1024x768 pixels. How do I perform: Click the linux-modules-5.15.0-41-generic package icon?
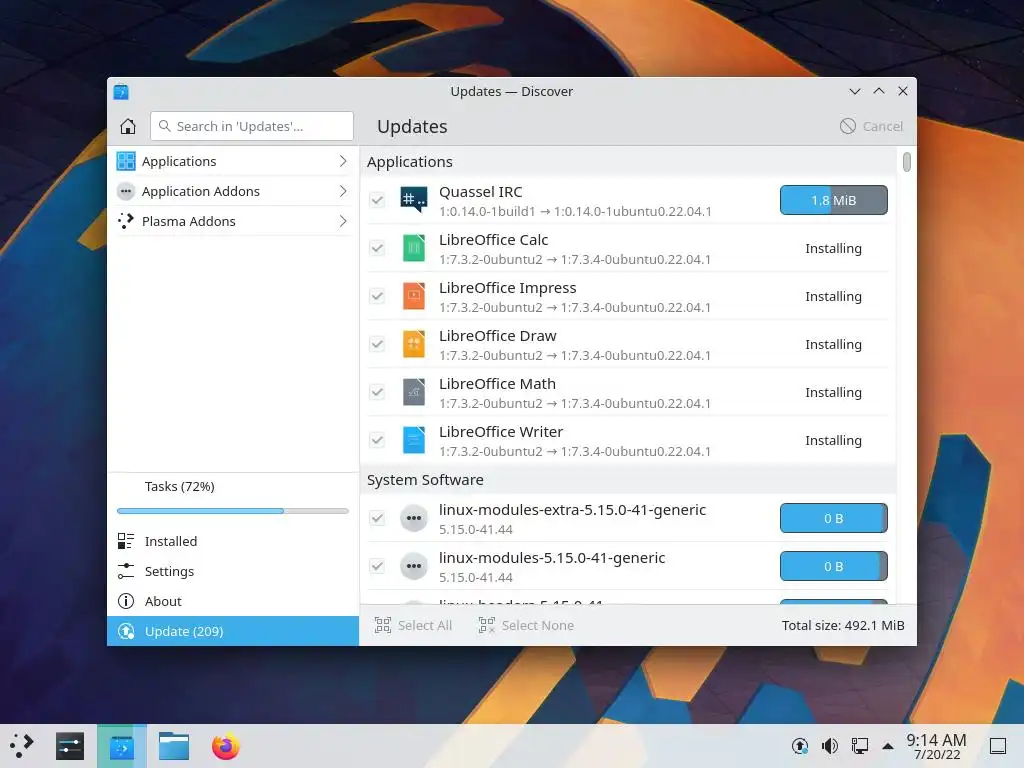[413, 566]
